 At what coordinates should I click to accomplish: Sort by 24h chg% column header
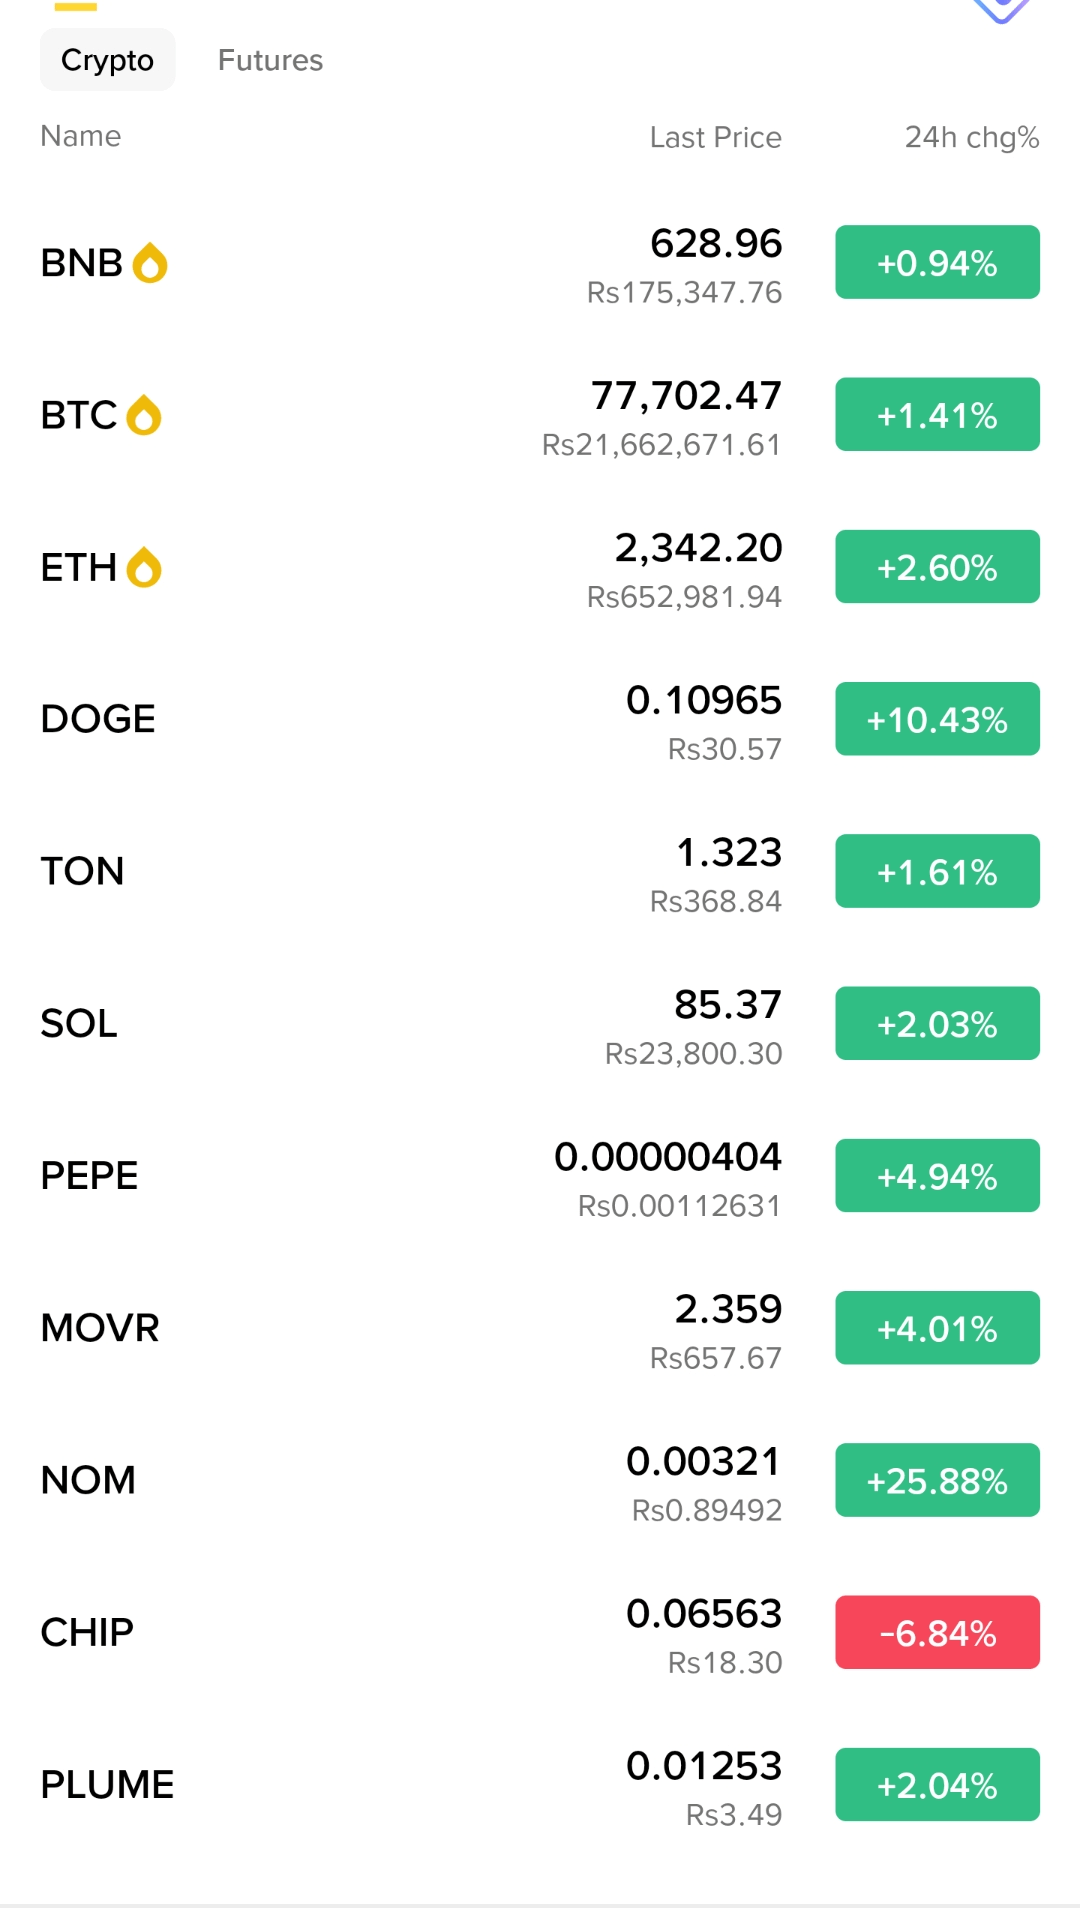coord(972,137)
